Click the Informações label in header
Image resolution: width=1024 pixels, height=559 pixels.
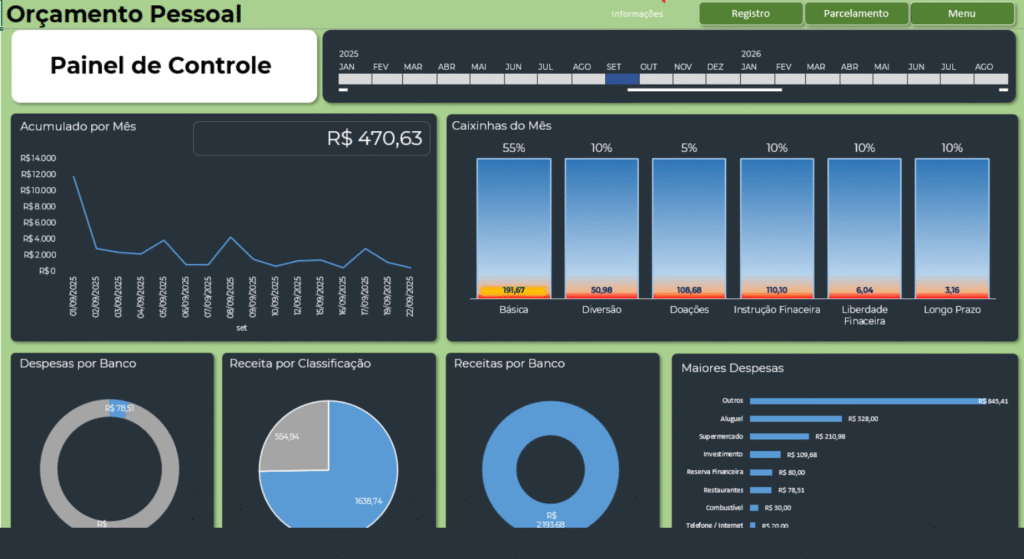(x=637, y=14)
